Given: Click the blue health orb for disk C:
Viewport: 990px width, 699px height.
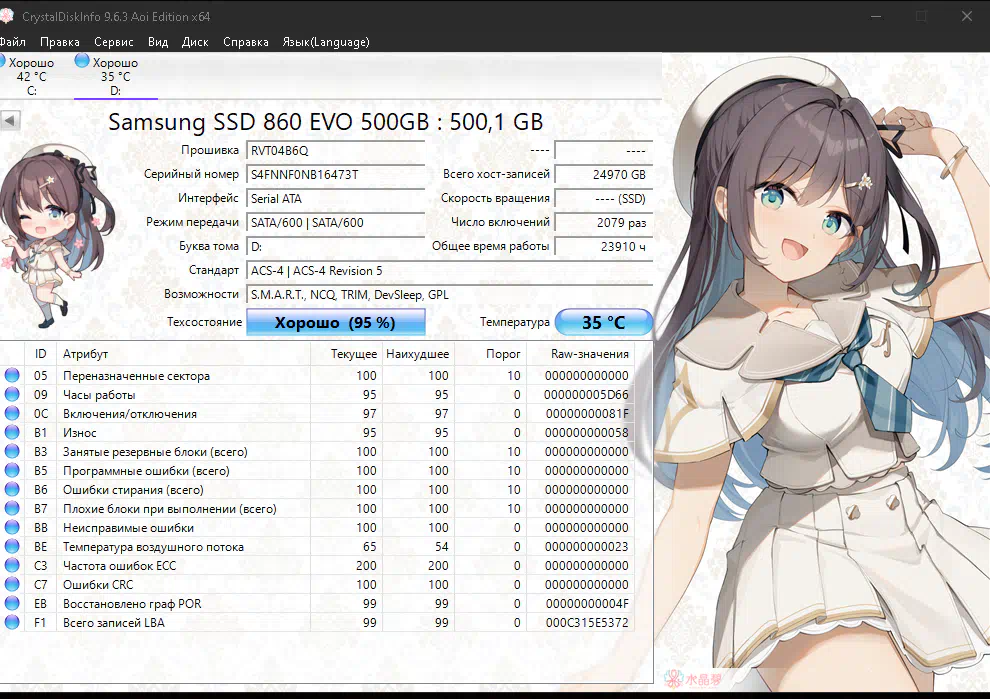Looking at the screenshot, I should (2, 61).
